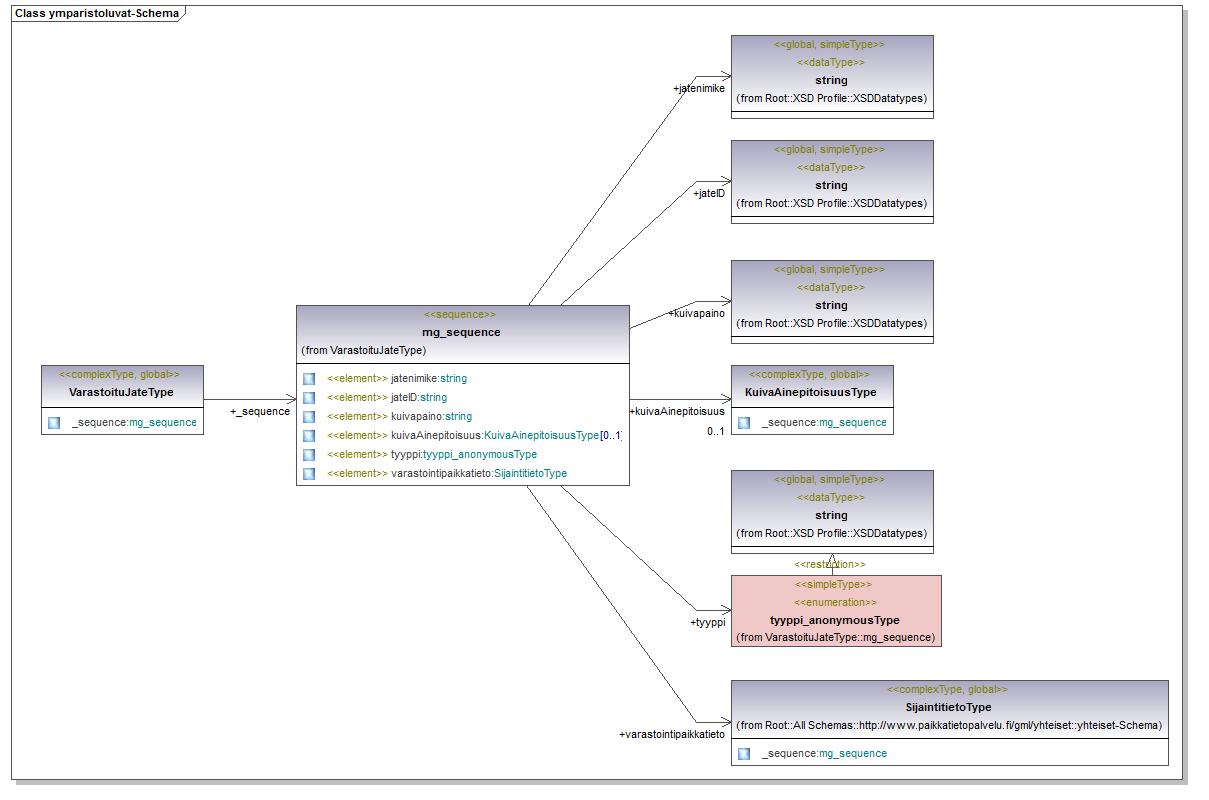The image size is (1209, 800).
Task: Click the icon beside jatenimike:string attribute
Action: pos(309,379)
